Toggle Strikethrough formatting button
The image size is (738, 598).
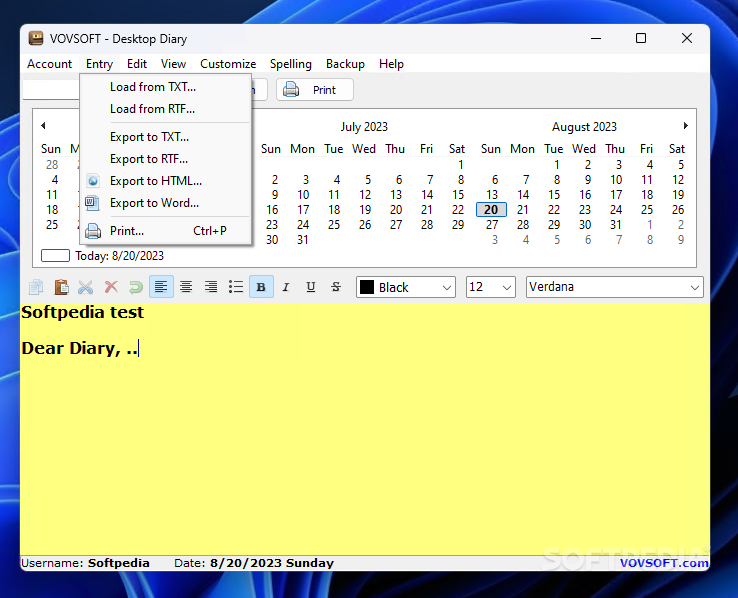point(336,287)
